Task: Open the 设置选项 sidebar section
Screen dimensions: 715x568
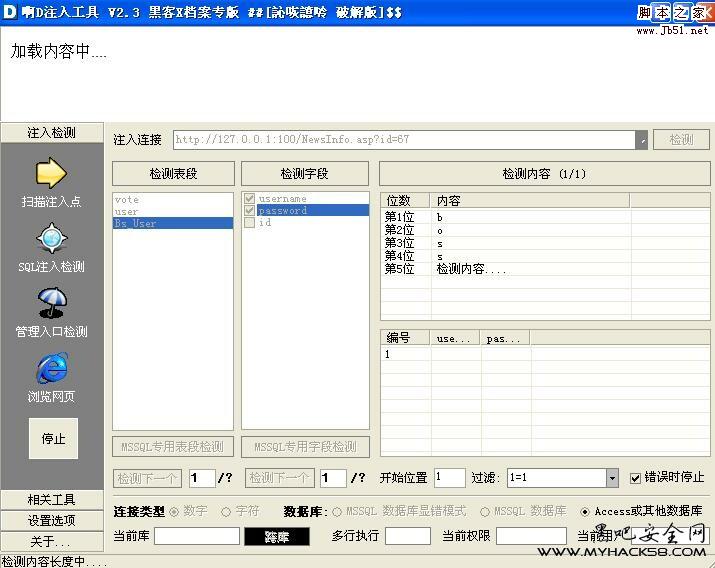Action: (x=52, y=521)
